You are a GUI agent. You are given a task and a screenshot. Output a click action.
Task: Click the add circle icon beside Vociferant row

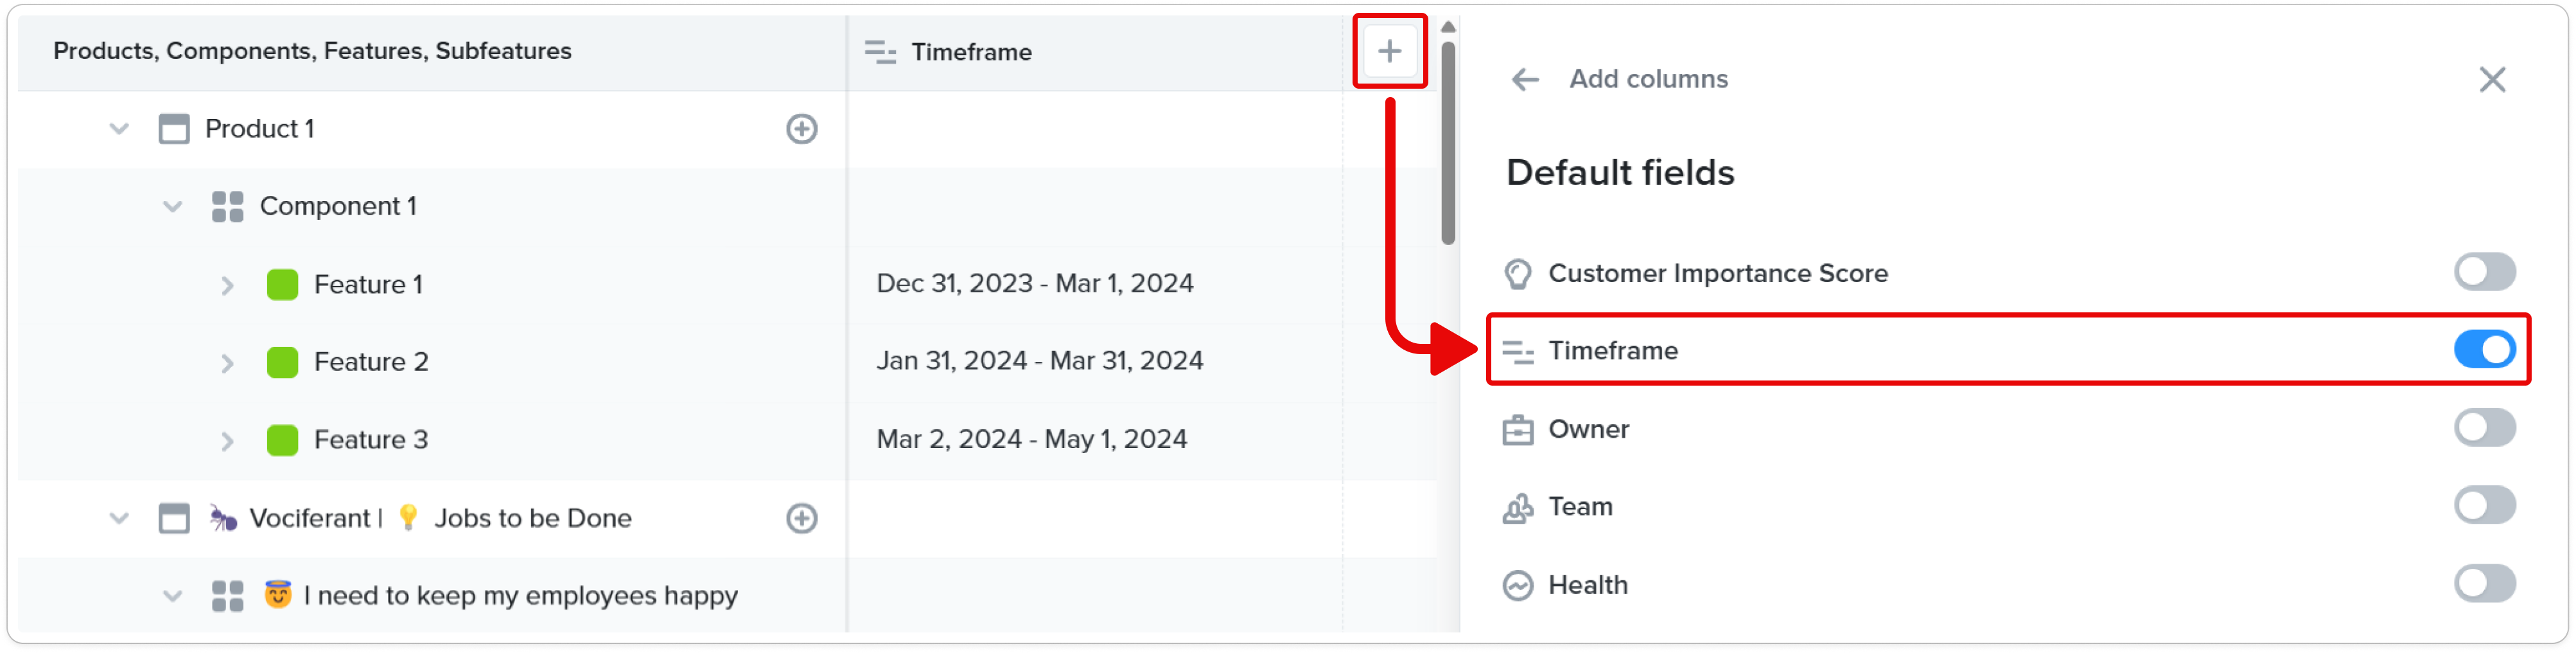[801, 518]
